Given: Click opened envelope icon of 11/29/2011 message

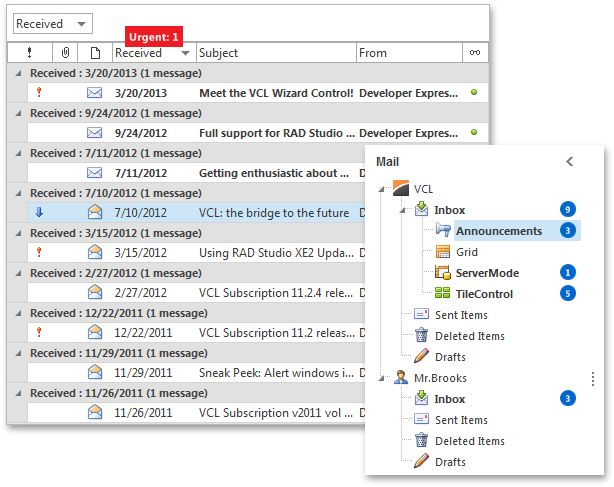Looking at the screenshot, I should tap(95, 372).
